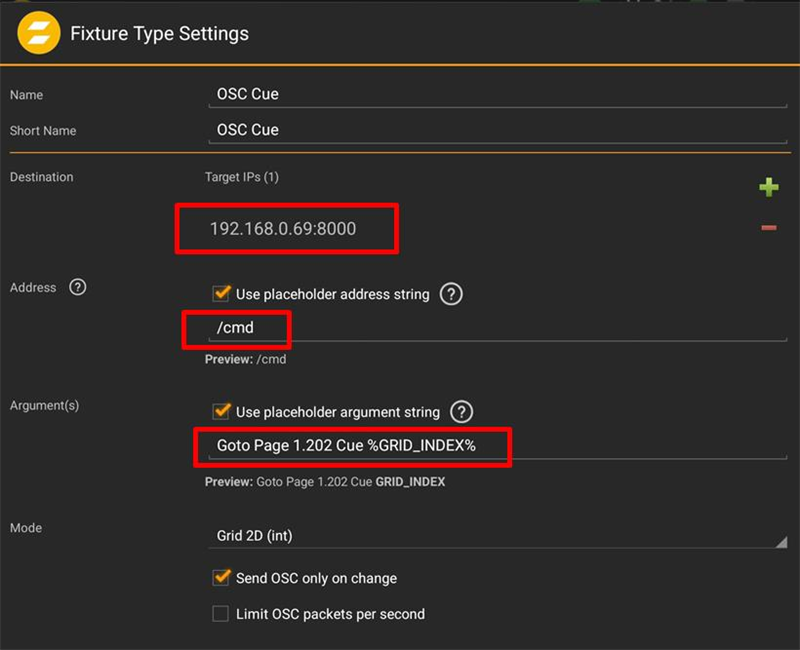Click the Target IPs (1) label
The height and width of the screenshot is (650, 800).
[241, 177]
